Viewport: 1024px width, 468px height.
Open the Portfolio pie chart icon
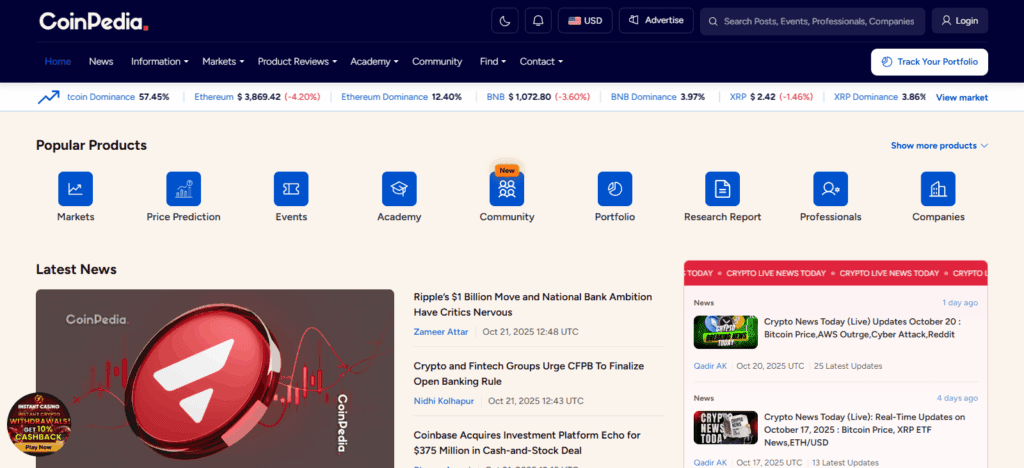pyautogui.click(x=615, y=189)
